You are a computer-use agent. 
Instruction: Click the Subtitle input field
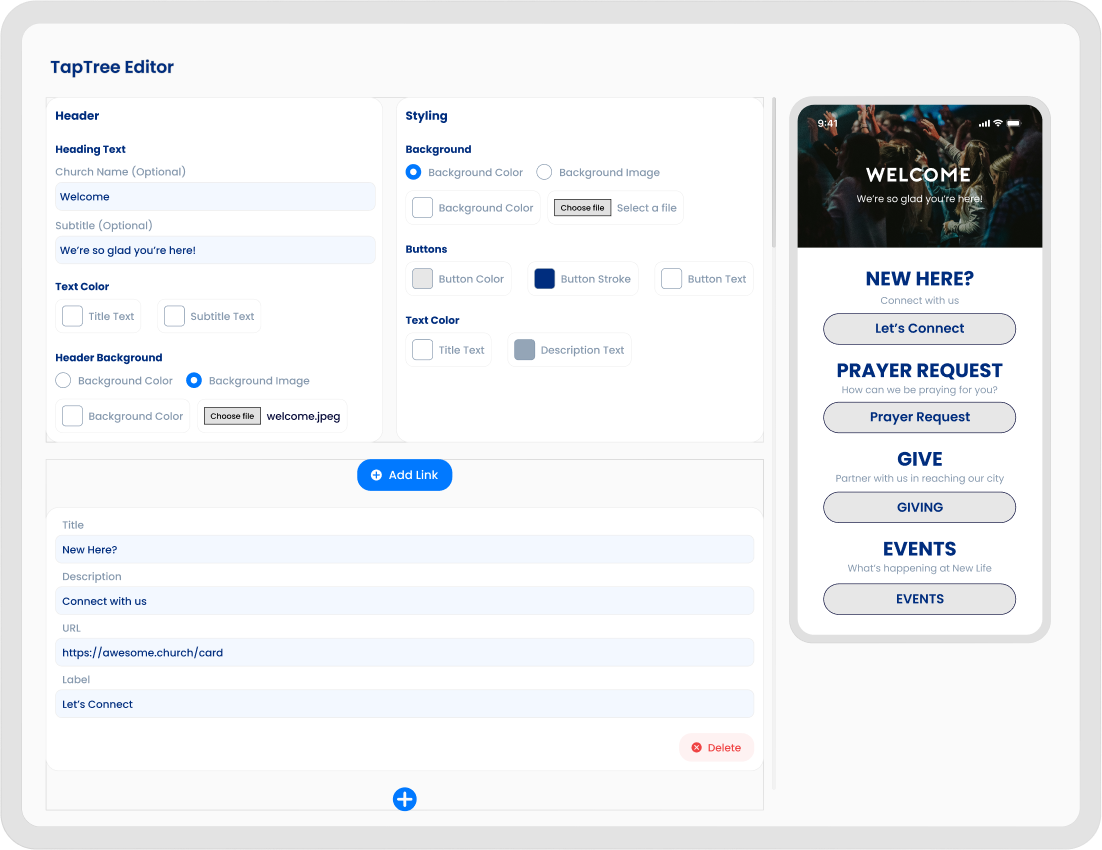tap(215, 250)
